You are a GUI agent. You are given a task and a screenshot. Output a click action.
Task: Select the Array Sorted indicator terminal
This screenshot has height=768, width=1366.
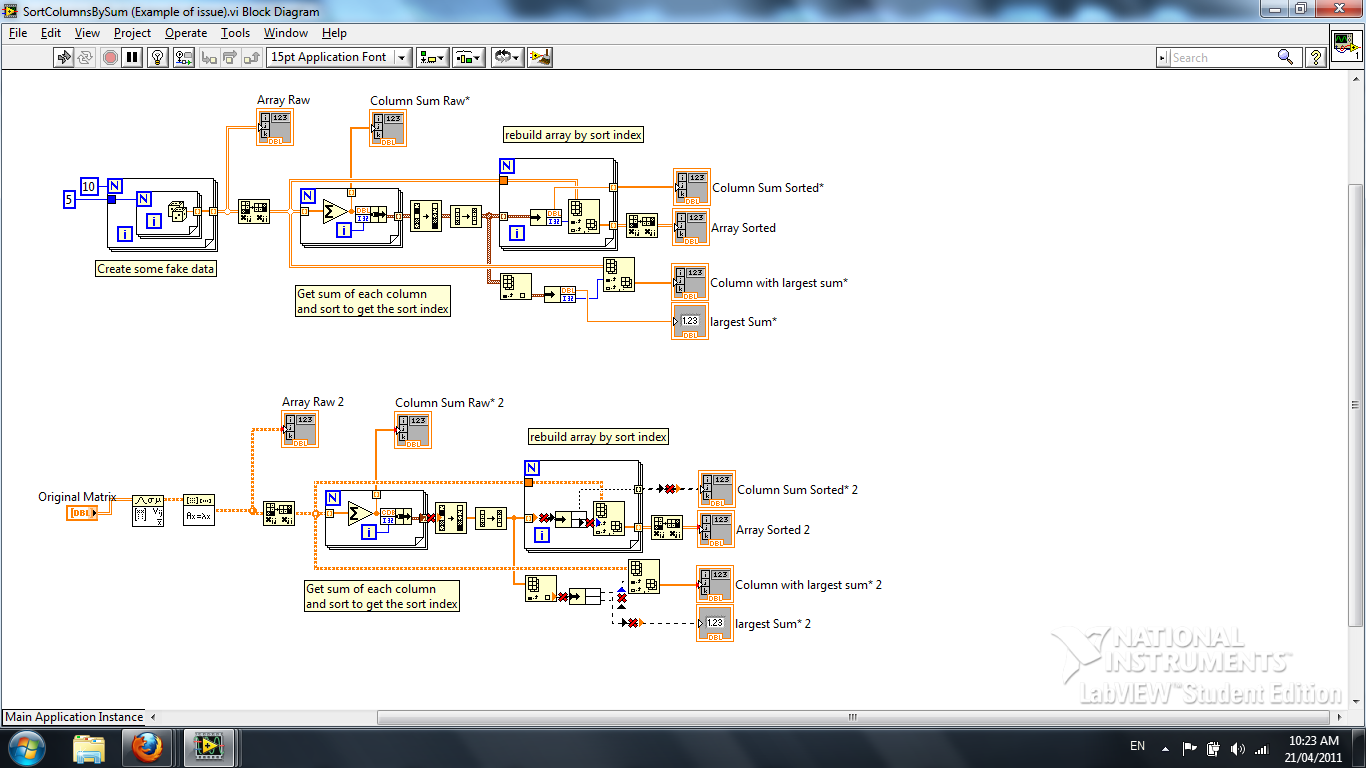coord(692,227)
